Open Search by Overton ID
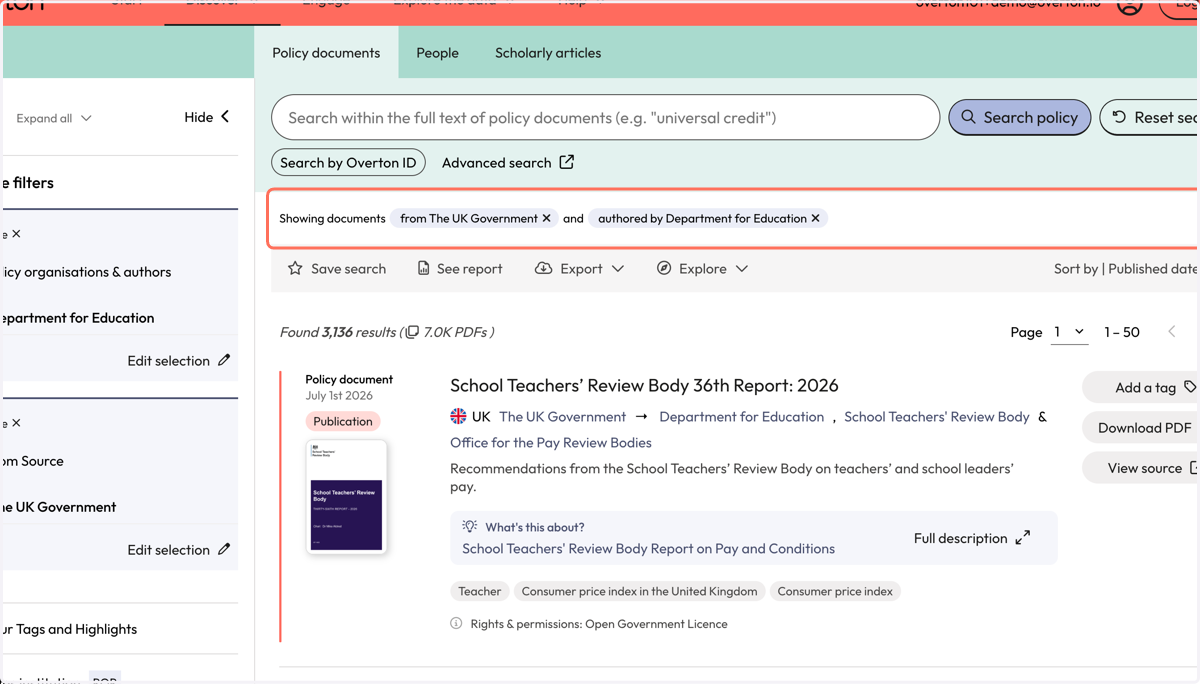The height and width of the screenshot is (684, 1200). 348,162
